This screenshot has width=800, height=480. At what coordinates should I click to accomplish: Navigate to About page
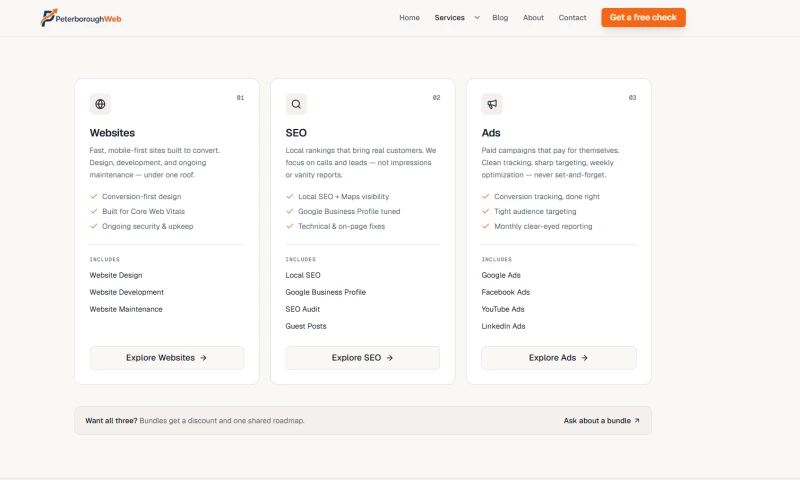tap(533, 17)
